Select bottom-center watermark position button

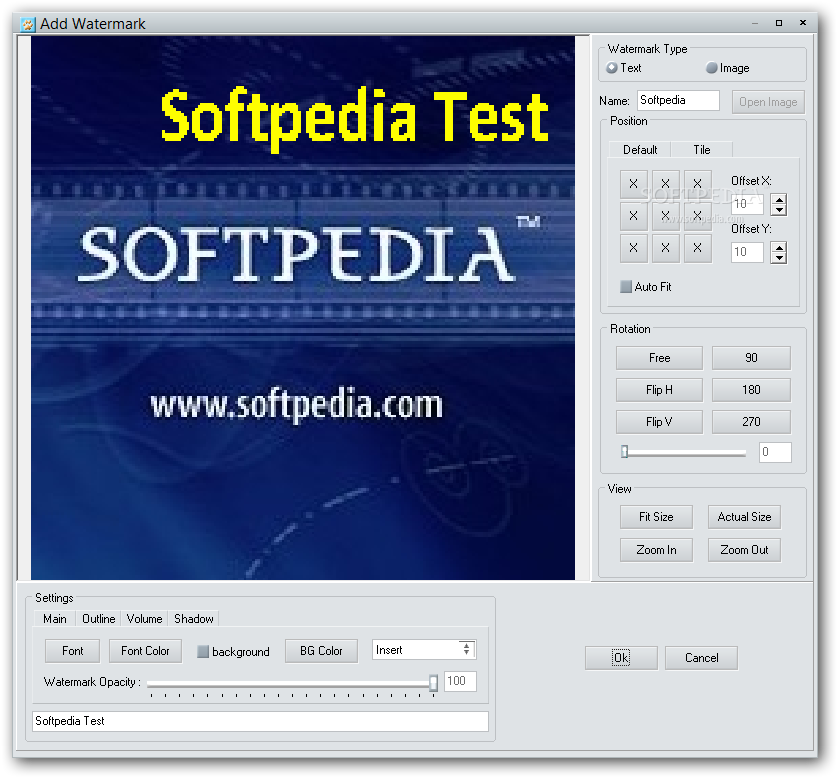665,248
